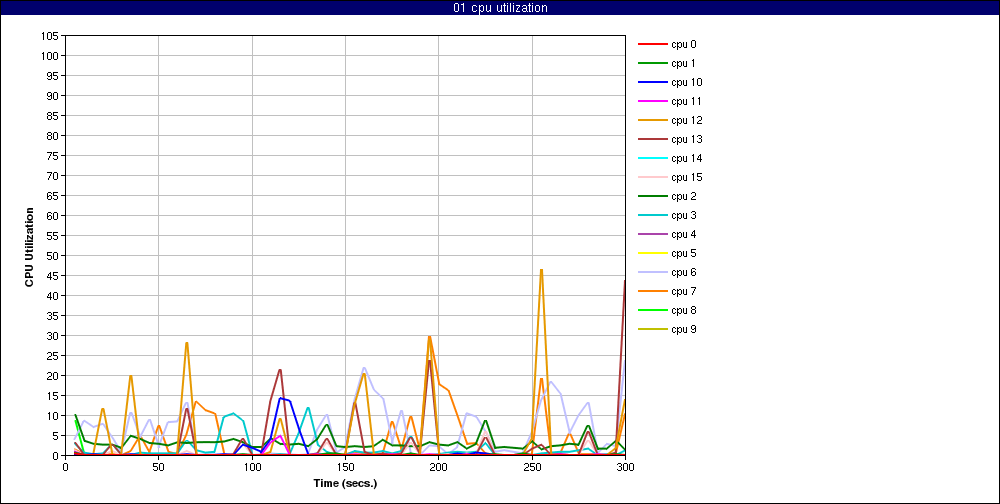Select the cpu 6 legend label
Screen dimensions: 1000x504
click(x=684, y=272)
